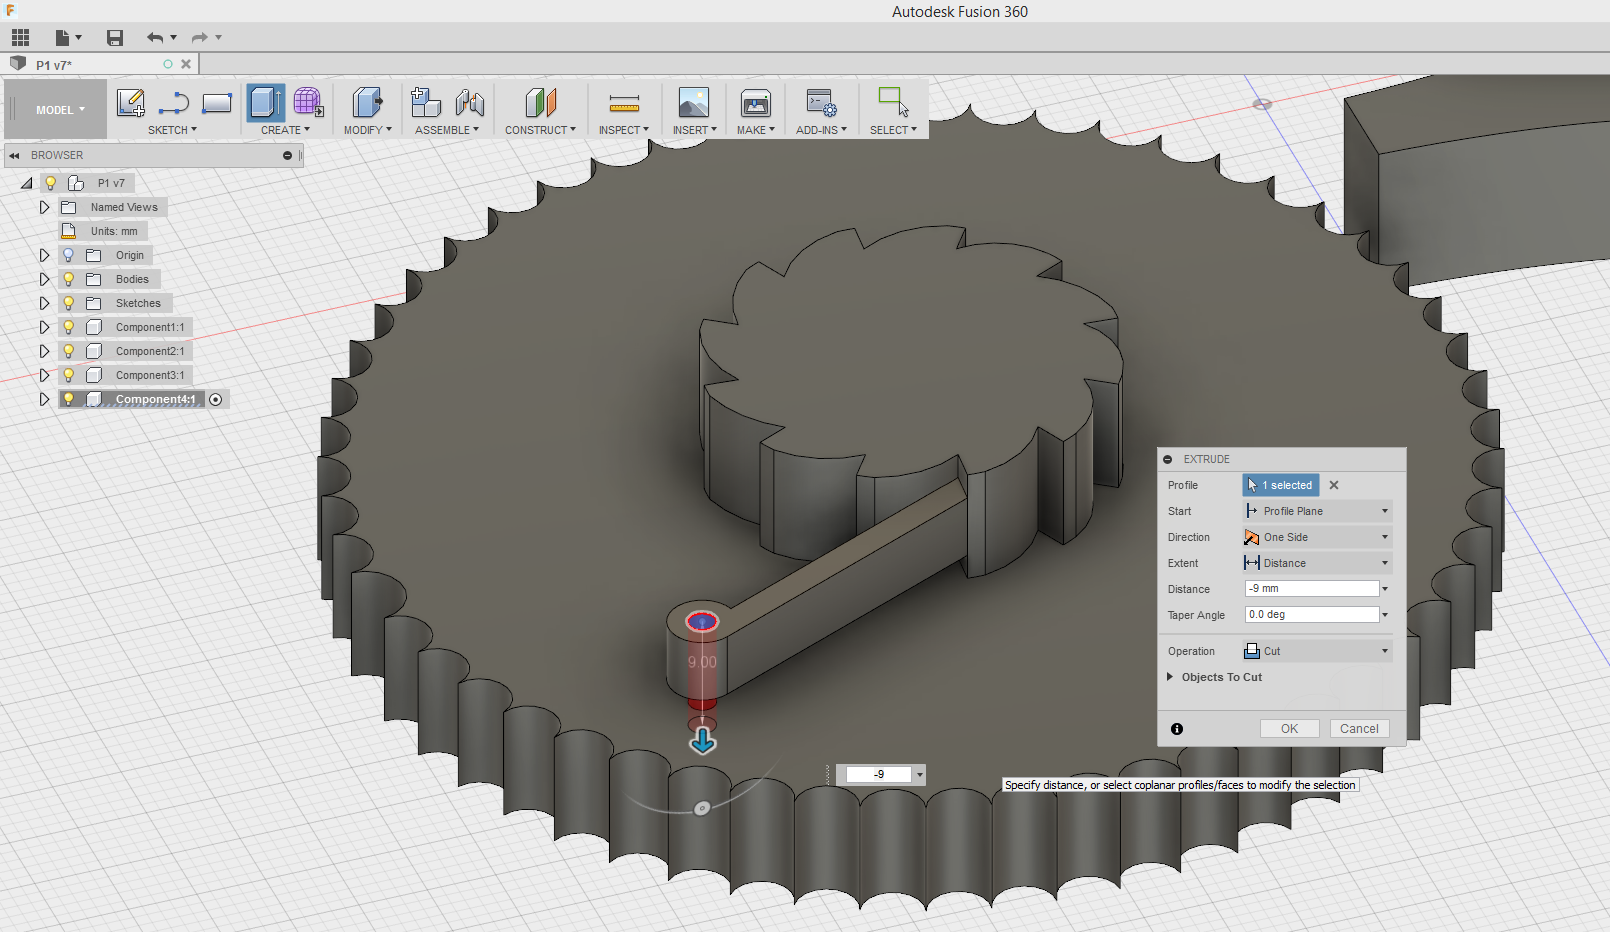Viewport: 1610px width, 932px height.
Task: Open the INSPECT menu
Action: click(x=624, y=130)
